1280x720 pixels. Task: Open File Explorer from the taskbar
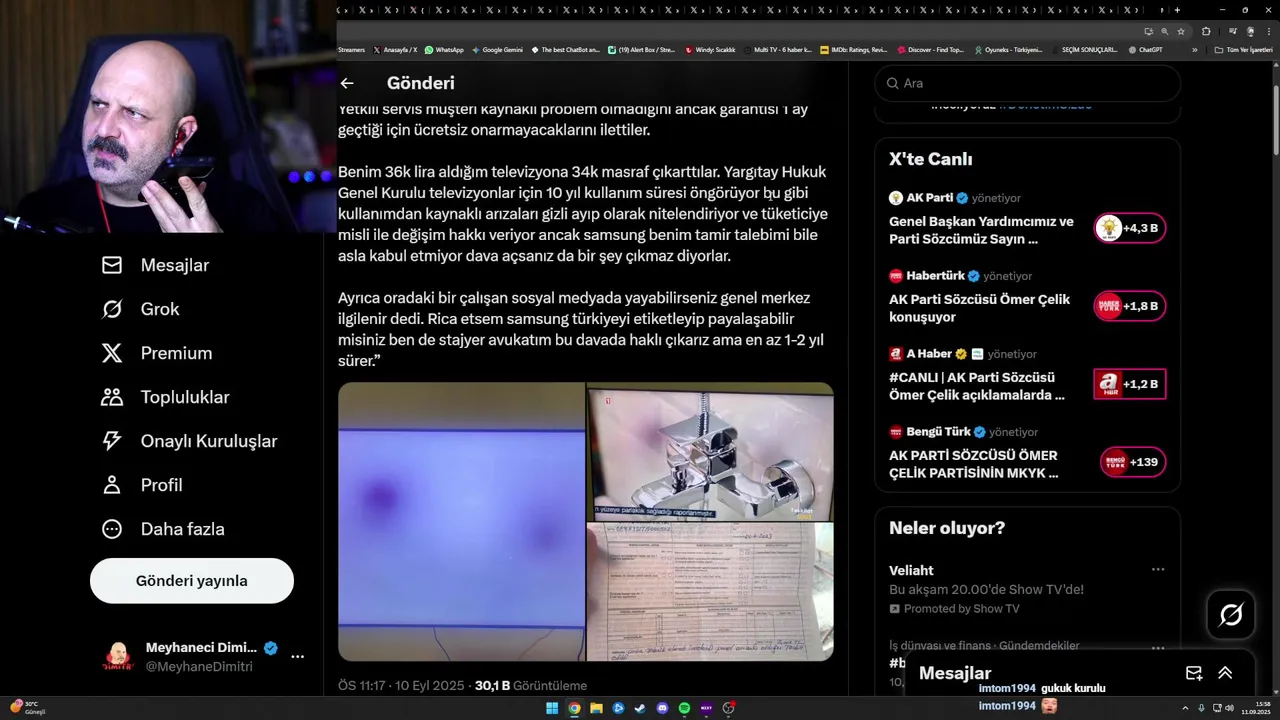pos(597,708)
